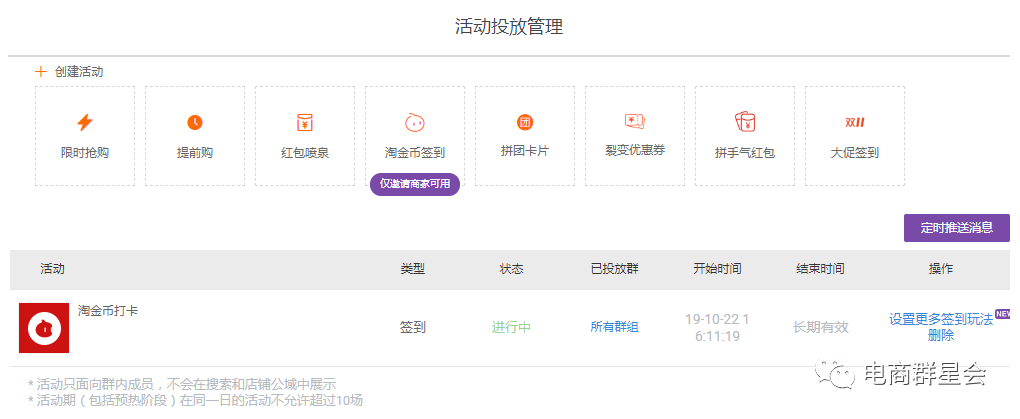Click the 定时推送消息 purple button

957,228
